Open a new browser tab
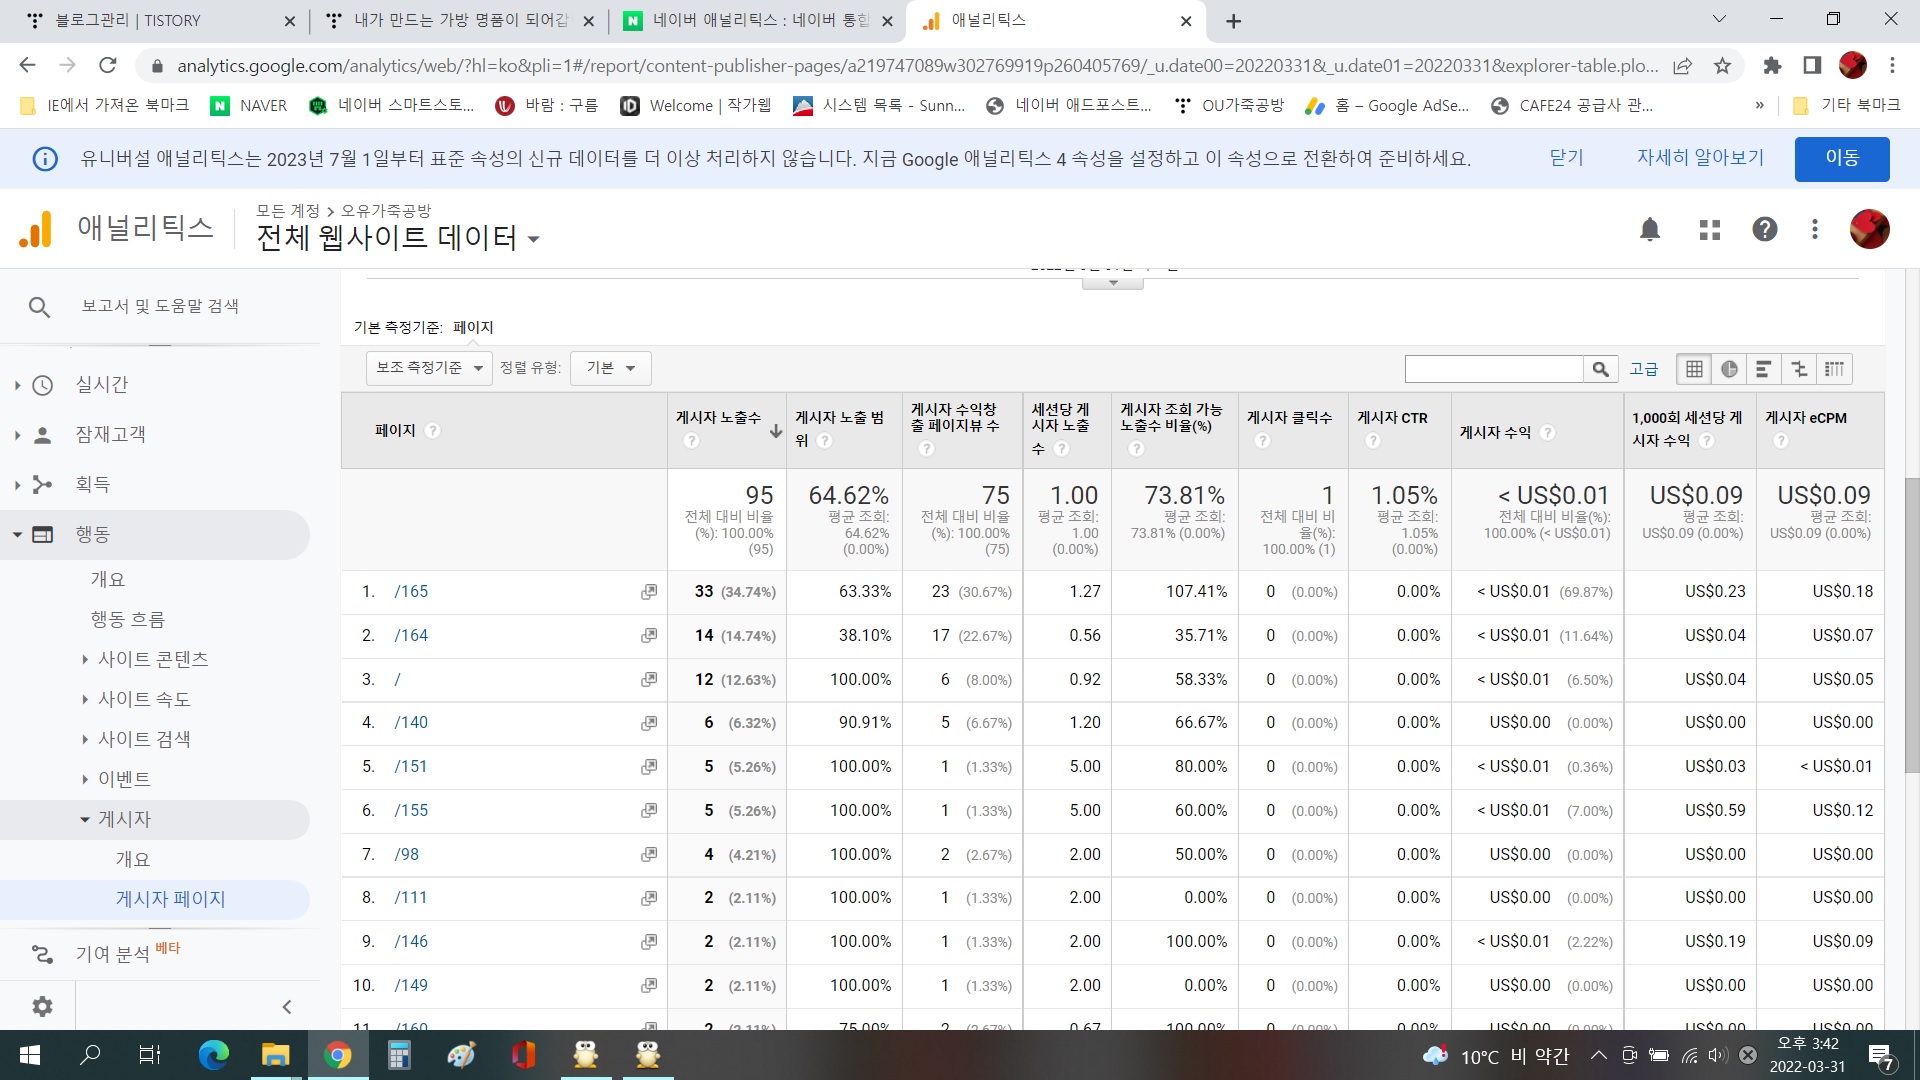 coord(1233,21)
